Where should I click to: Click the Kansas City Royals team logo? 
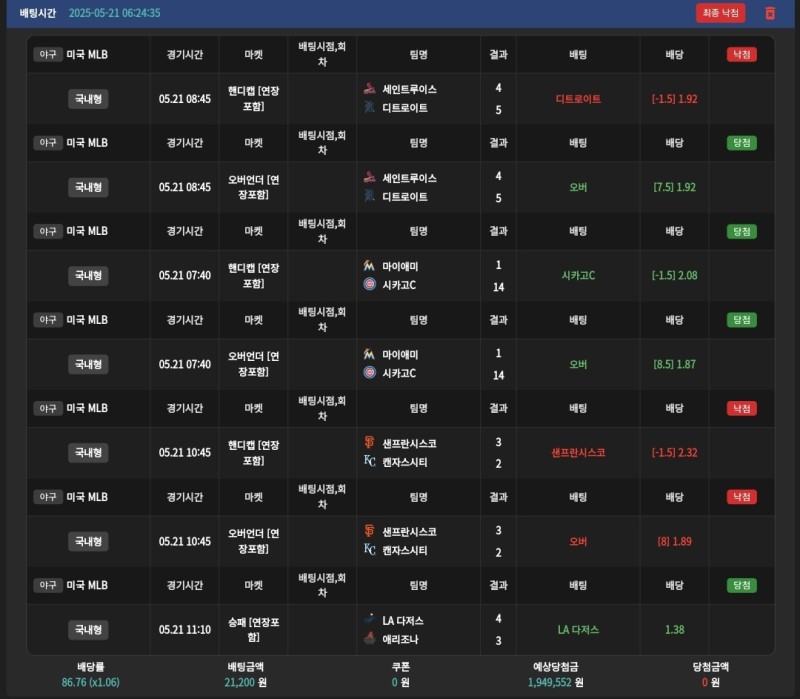click(x=370, y=462)
